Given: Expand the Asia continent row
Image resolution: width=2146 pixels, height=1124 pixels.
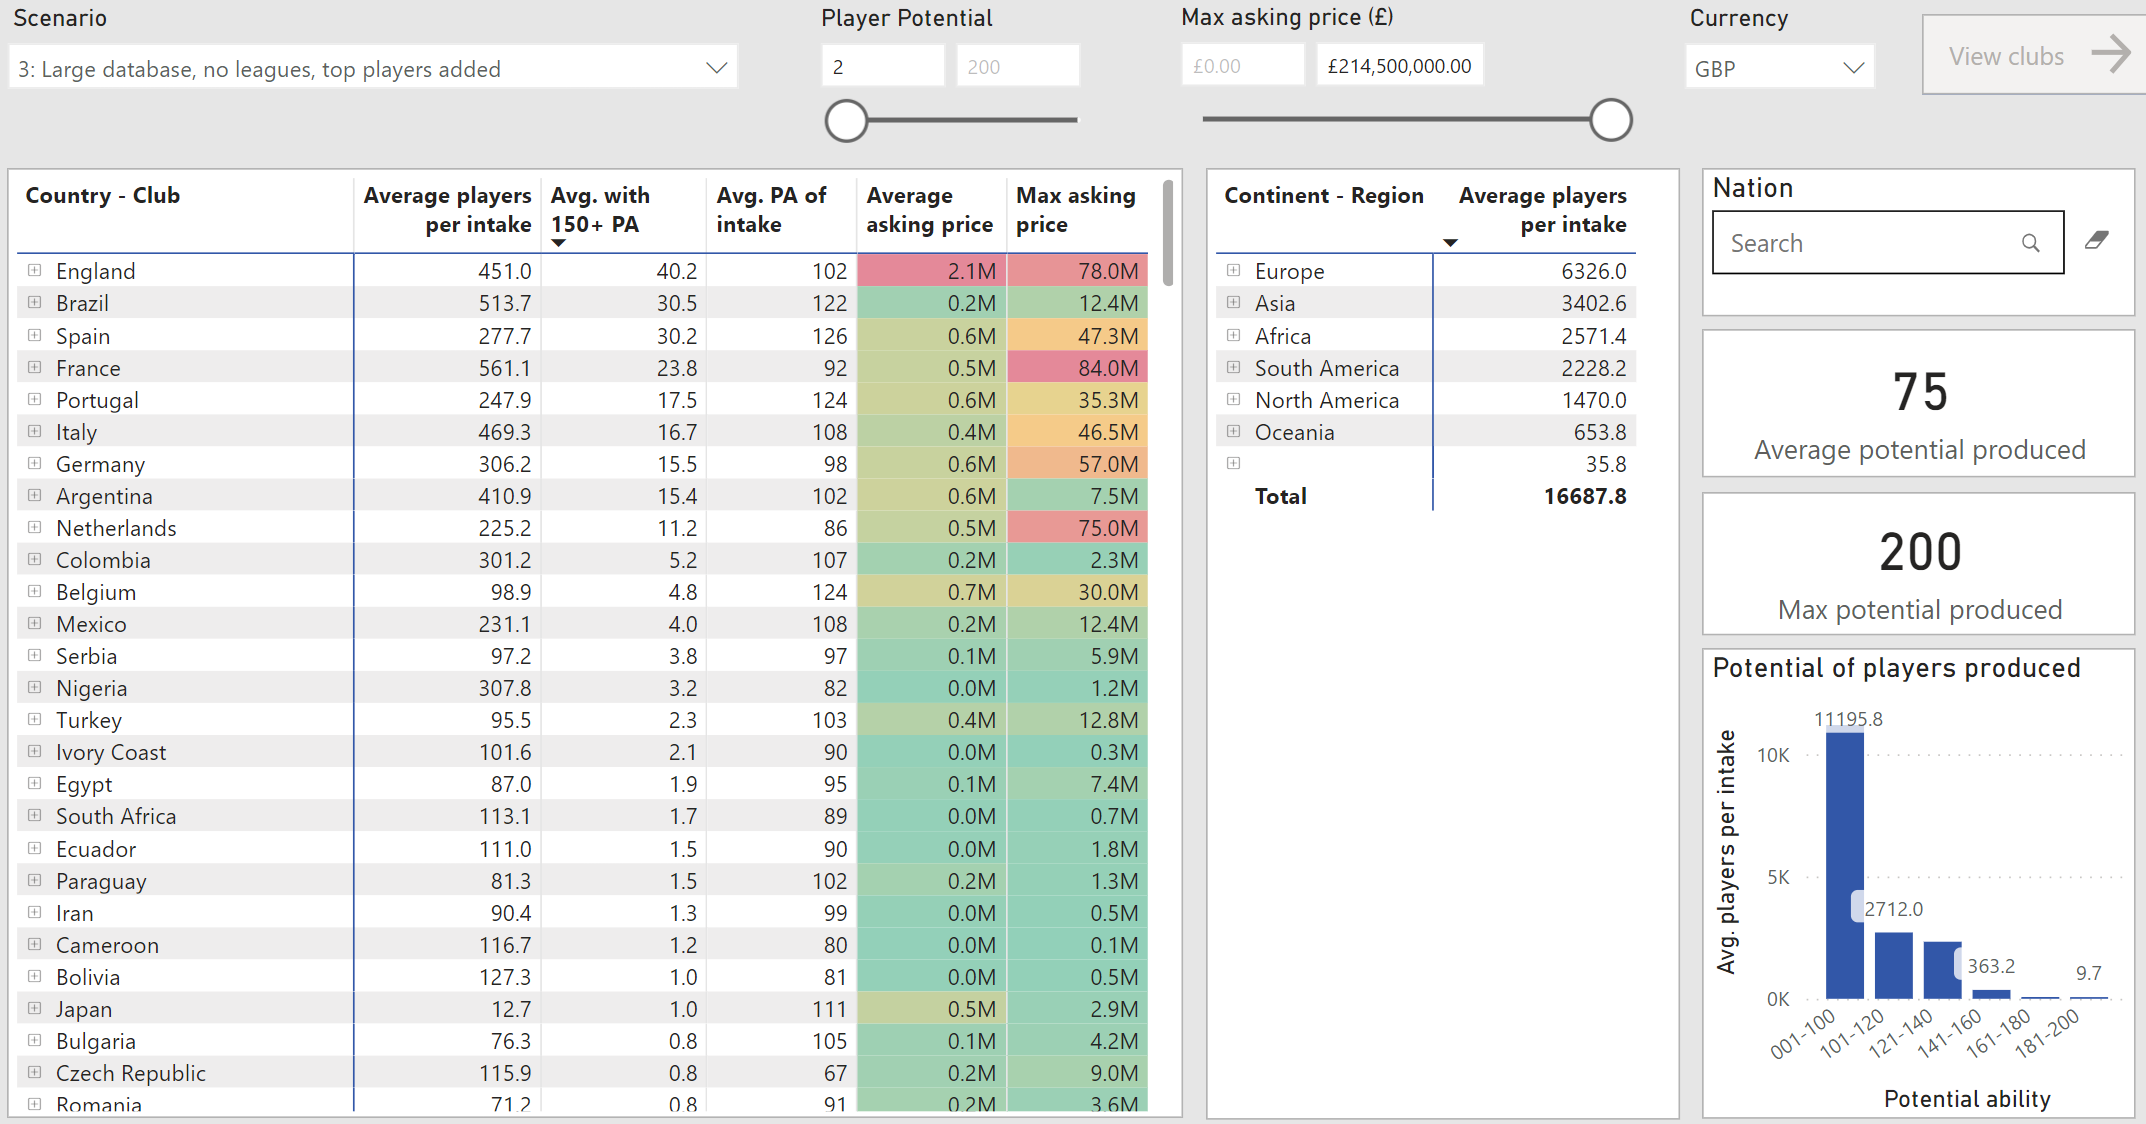Looking at the screenshot, I should pos(1234,302).
